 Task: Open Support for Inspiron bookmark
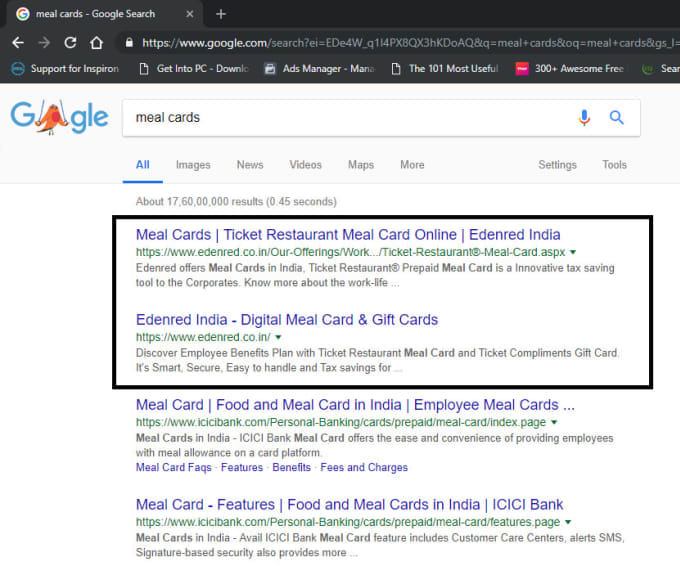(x=65, y=69)
